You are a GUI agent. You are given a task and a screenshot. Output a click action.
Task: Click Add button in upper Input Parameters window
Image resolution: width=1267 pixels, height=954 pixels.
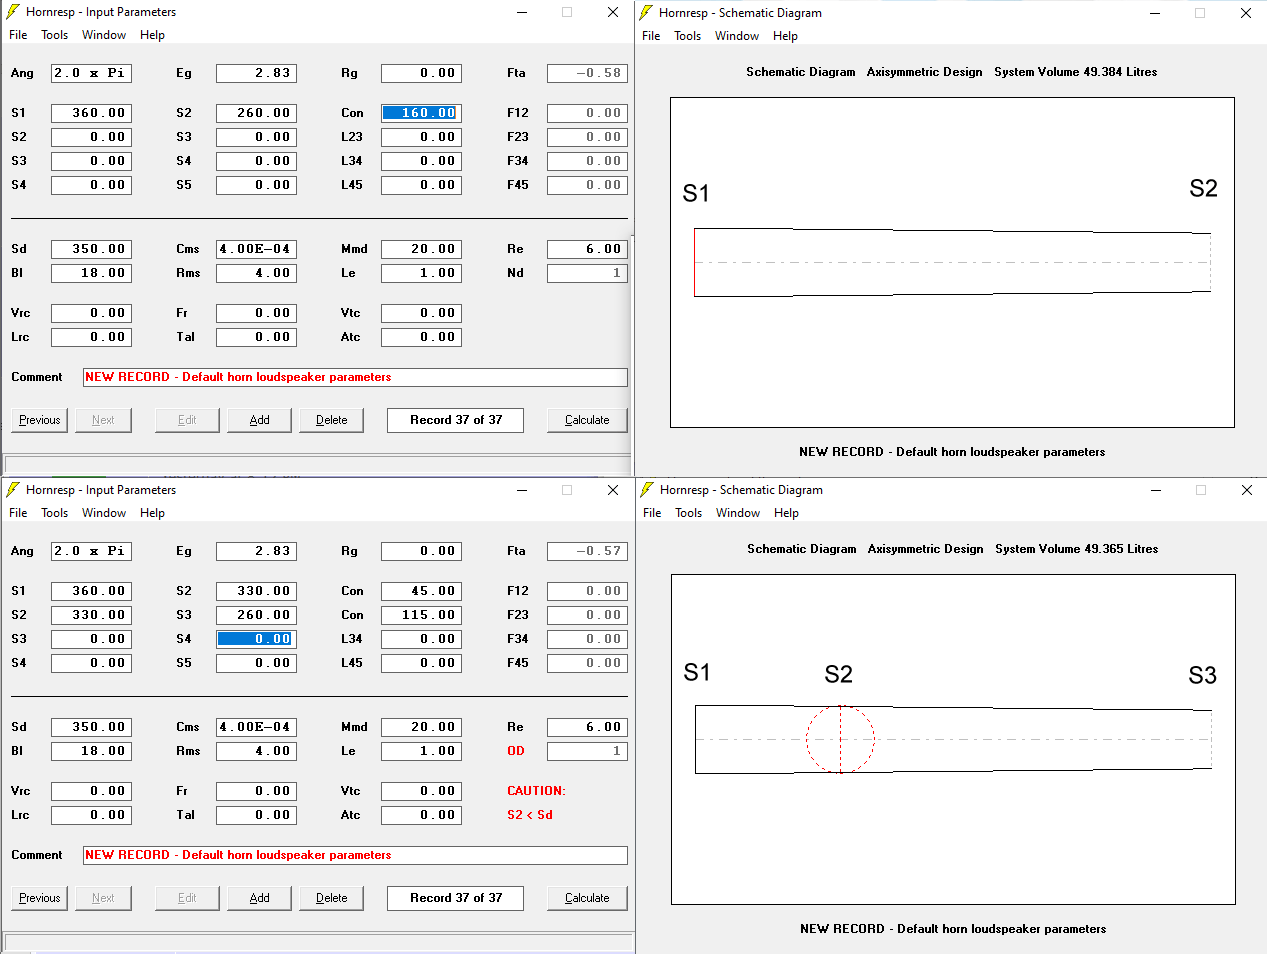(260, 420)
